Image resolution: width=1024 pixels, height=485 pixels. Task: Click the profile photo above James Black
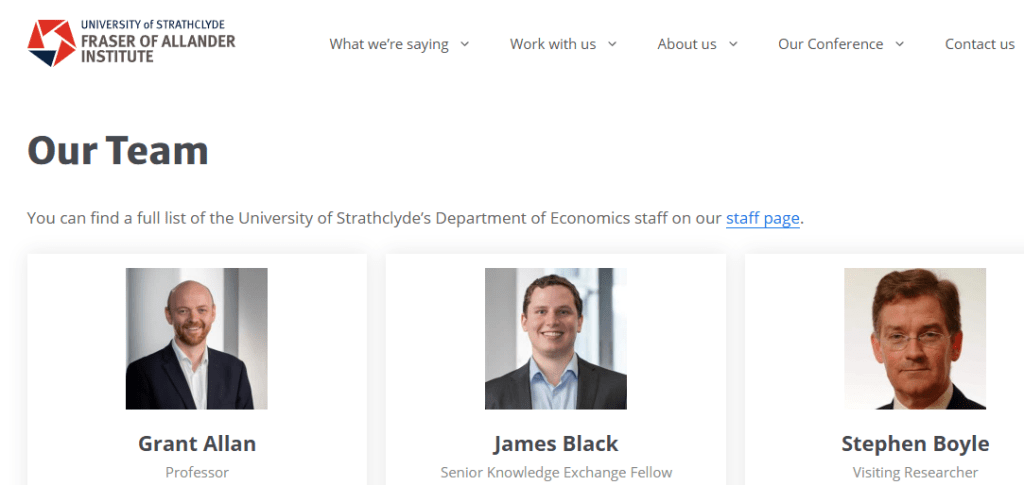point(556,338)
